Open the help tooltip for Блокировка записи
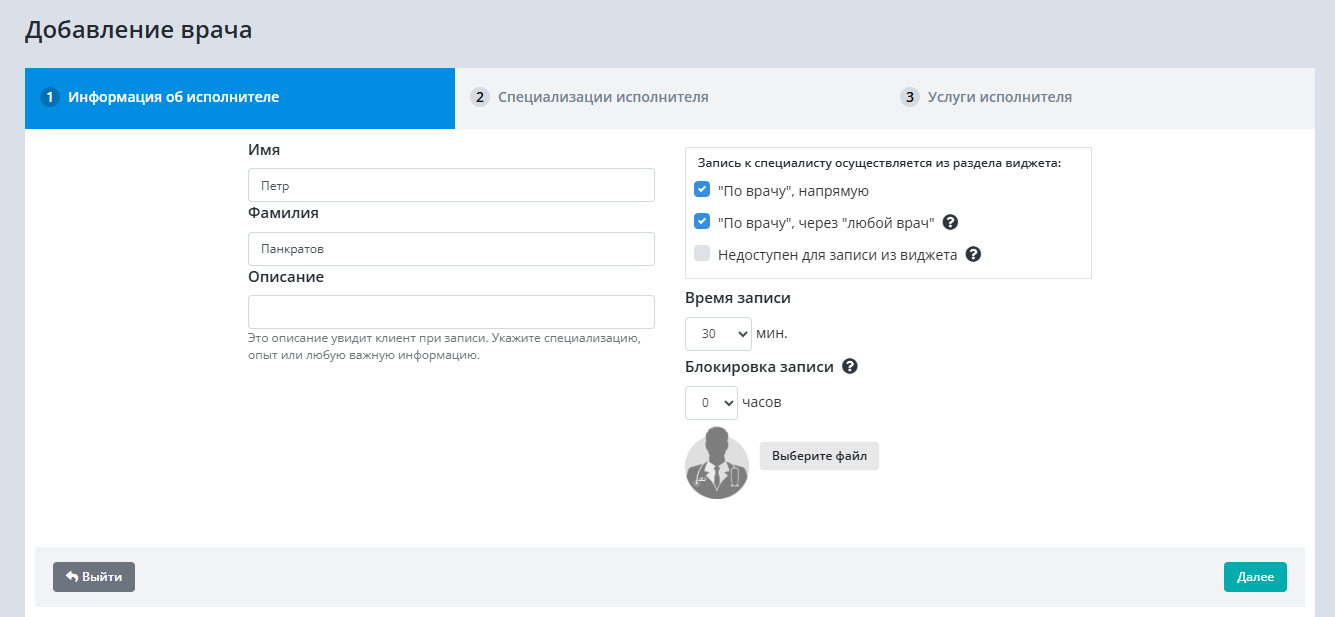 click(x=850, y=366)
